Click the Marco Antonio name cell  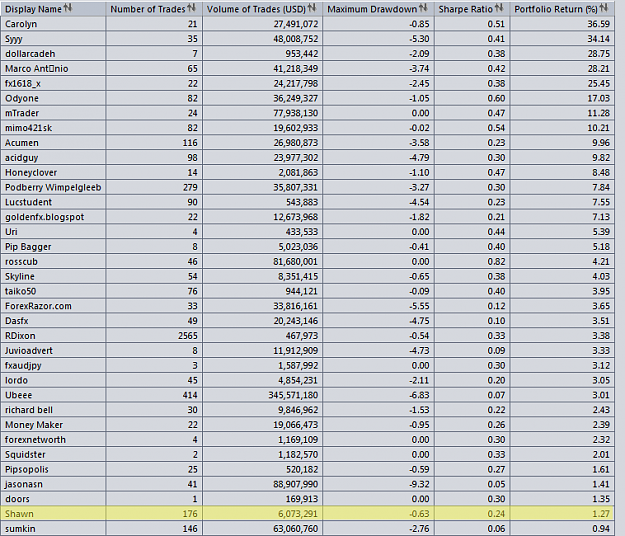pyautogui.click(x=54, y=69)
